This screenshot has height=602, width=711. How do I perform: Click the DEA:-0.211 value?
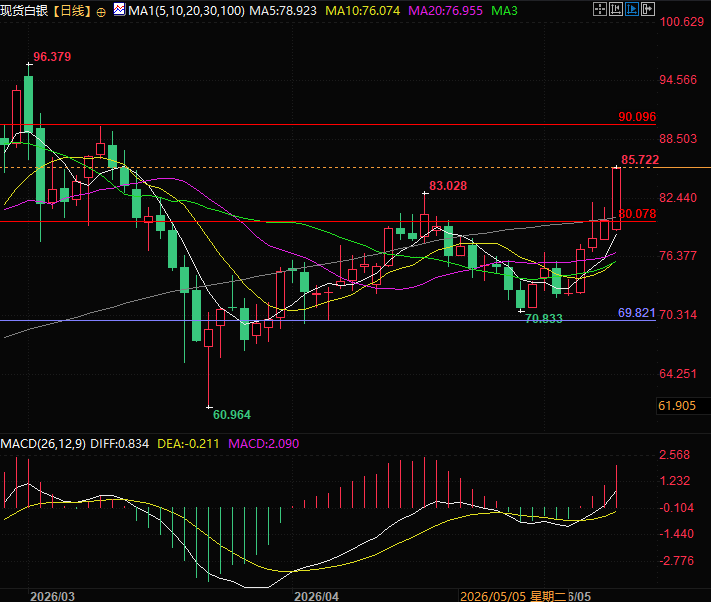click(188, 444)
